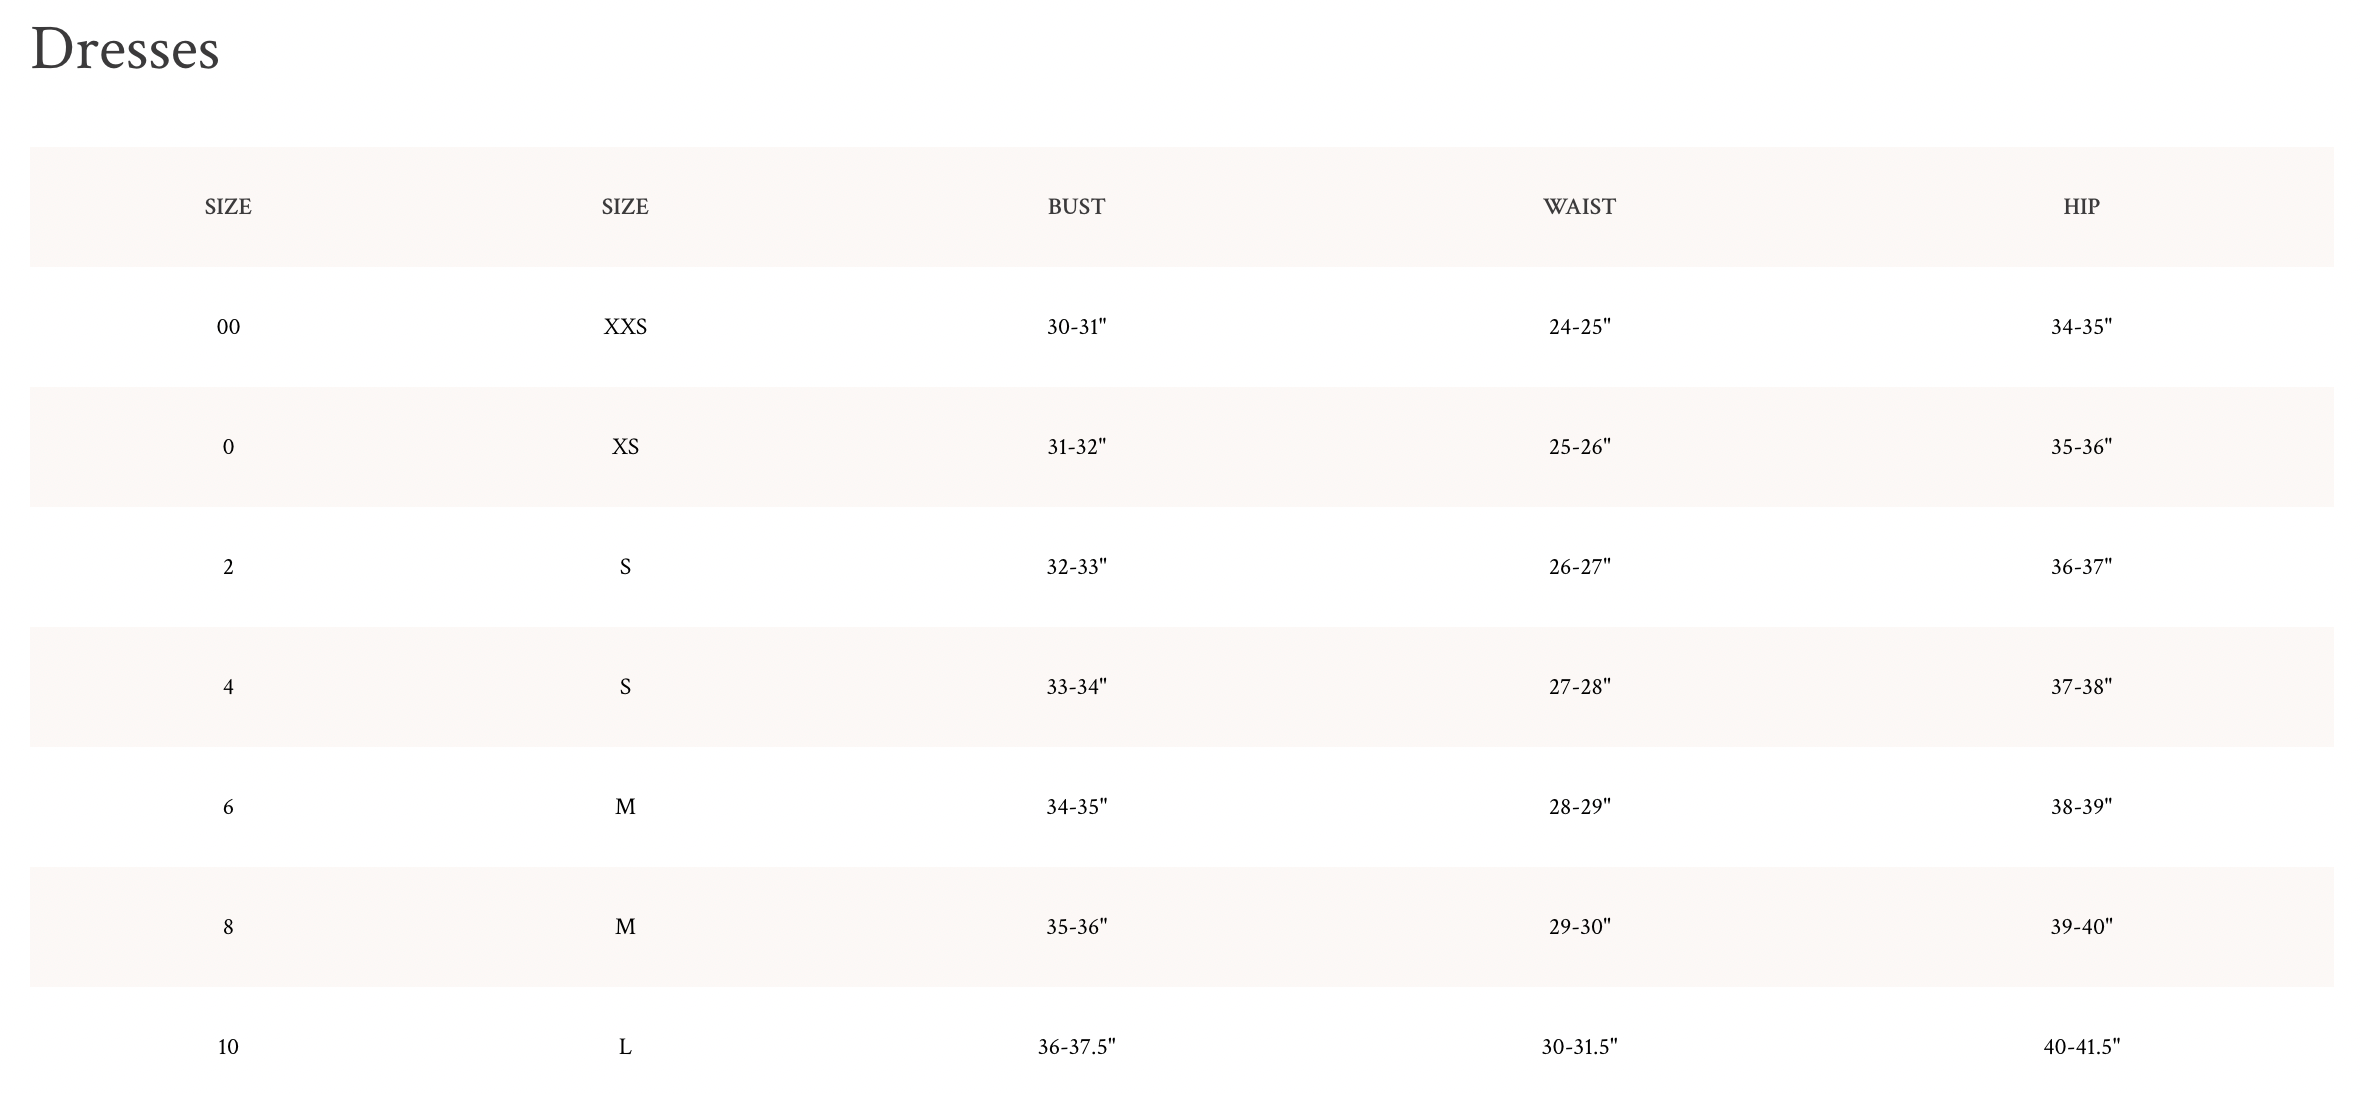The image size is (2360, 1094).
Task: Click waist measurement 24-25"
Action: 1579,327
